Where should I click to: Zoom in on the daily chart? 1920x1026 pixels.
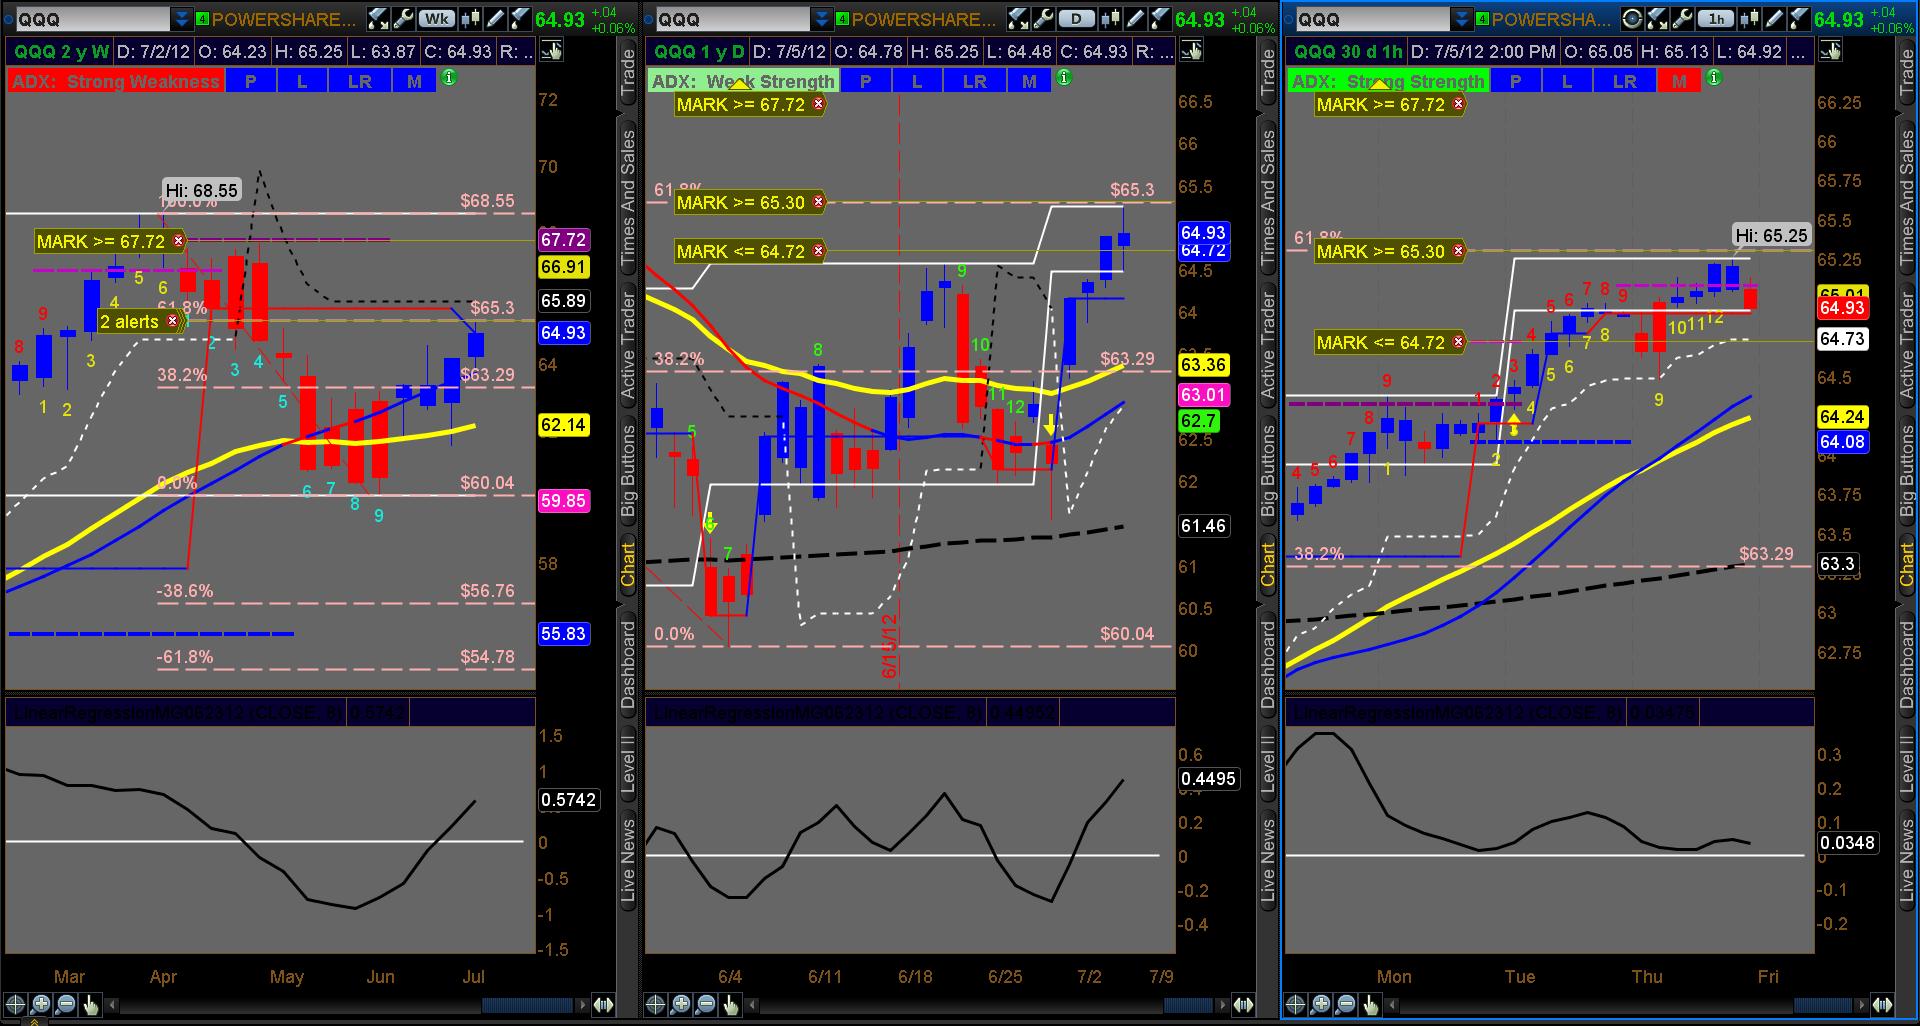[681, 1005]
